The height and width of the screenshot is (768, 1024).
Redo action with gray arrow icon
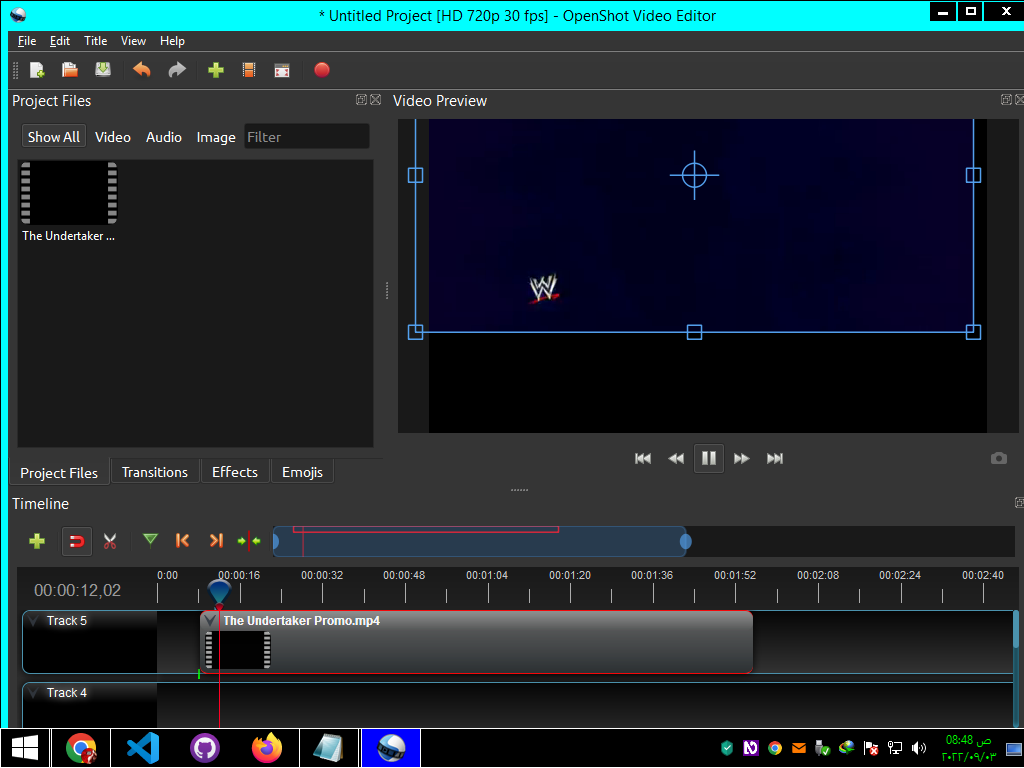coord(177,70)
